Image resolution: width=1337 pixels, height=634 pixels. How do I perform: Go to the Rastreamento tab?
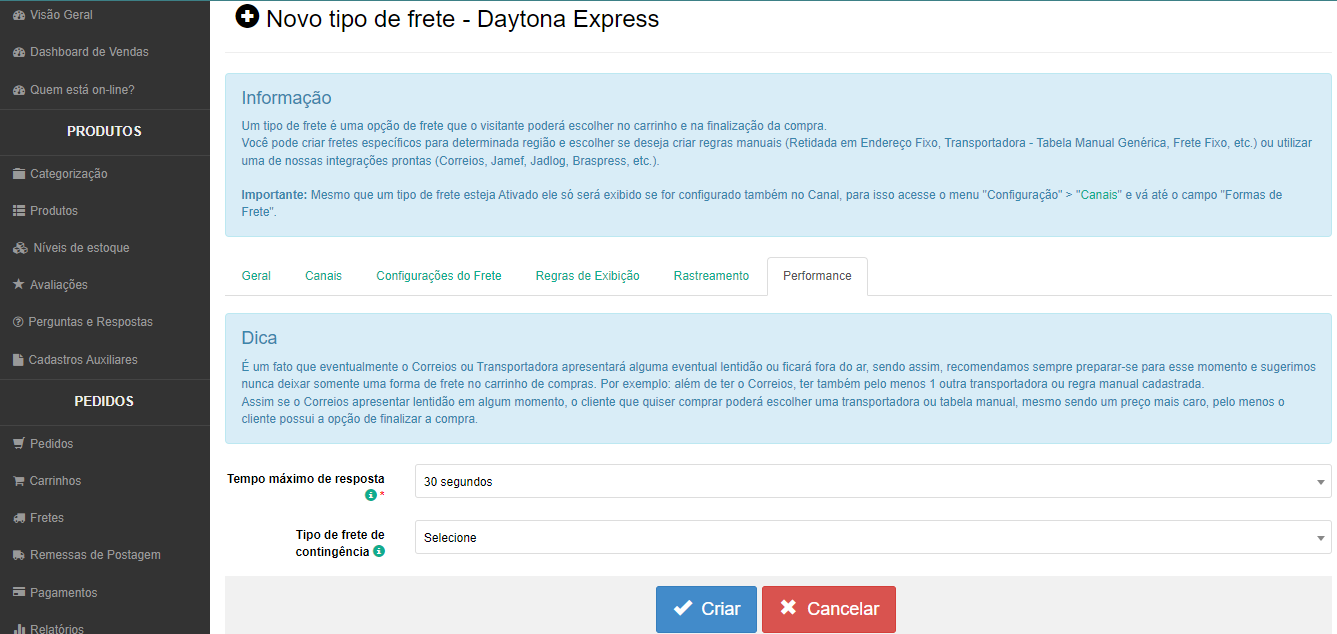[x=711, y=276]
